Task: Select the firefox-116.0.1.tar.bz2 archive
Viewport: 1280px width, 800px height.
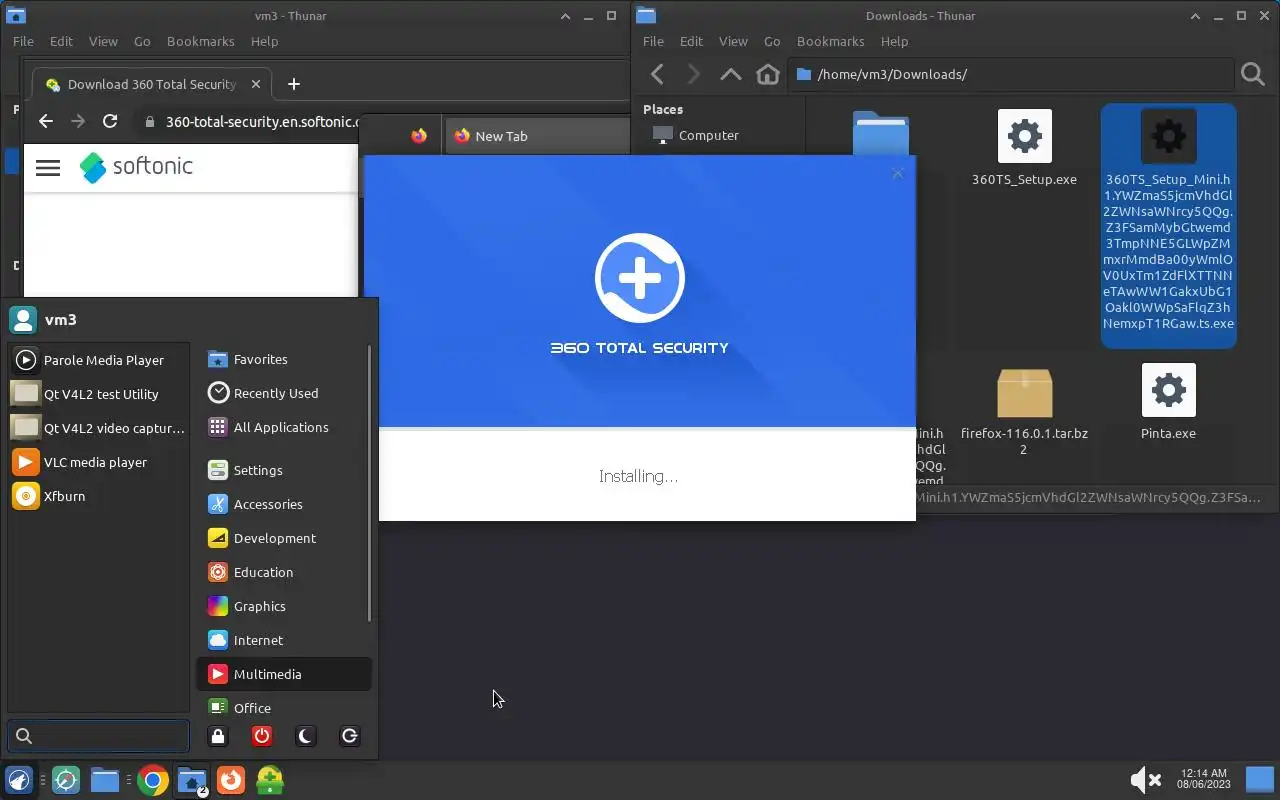Action: [1024, 412]
